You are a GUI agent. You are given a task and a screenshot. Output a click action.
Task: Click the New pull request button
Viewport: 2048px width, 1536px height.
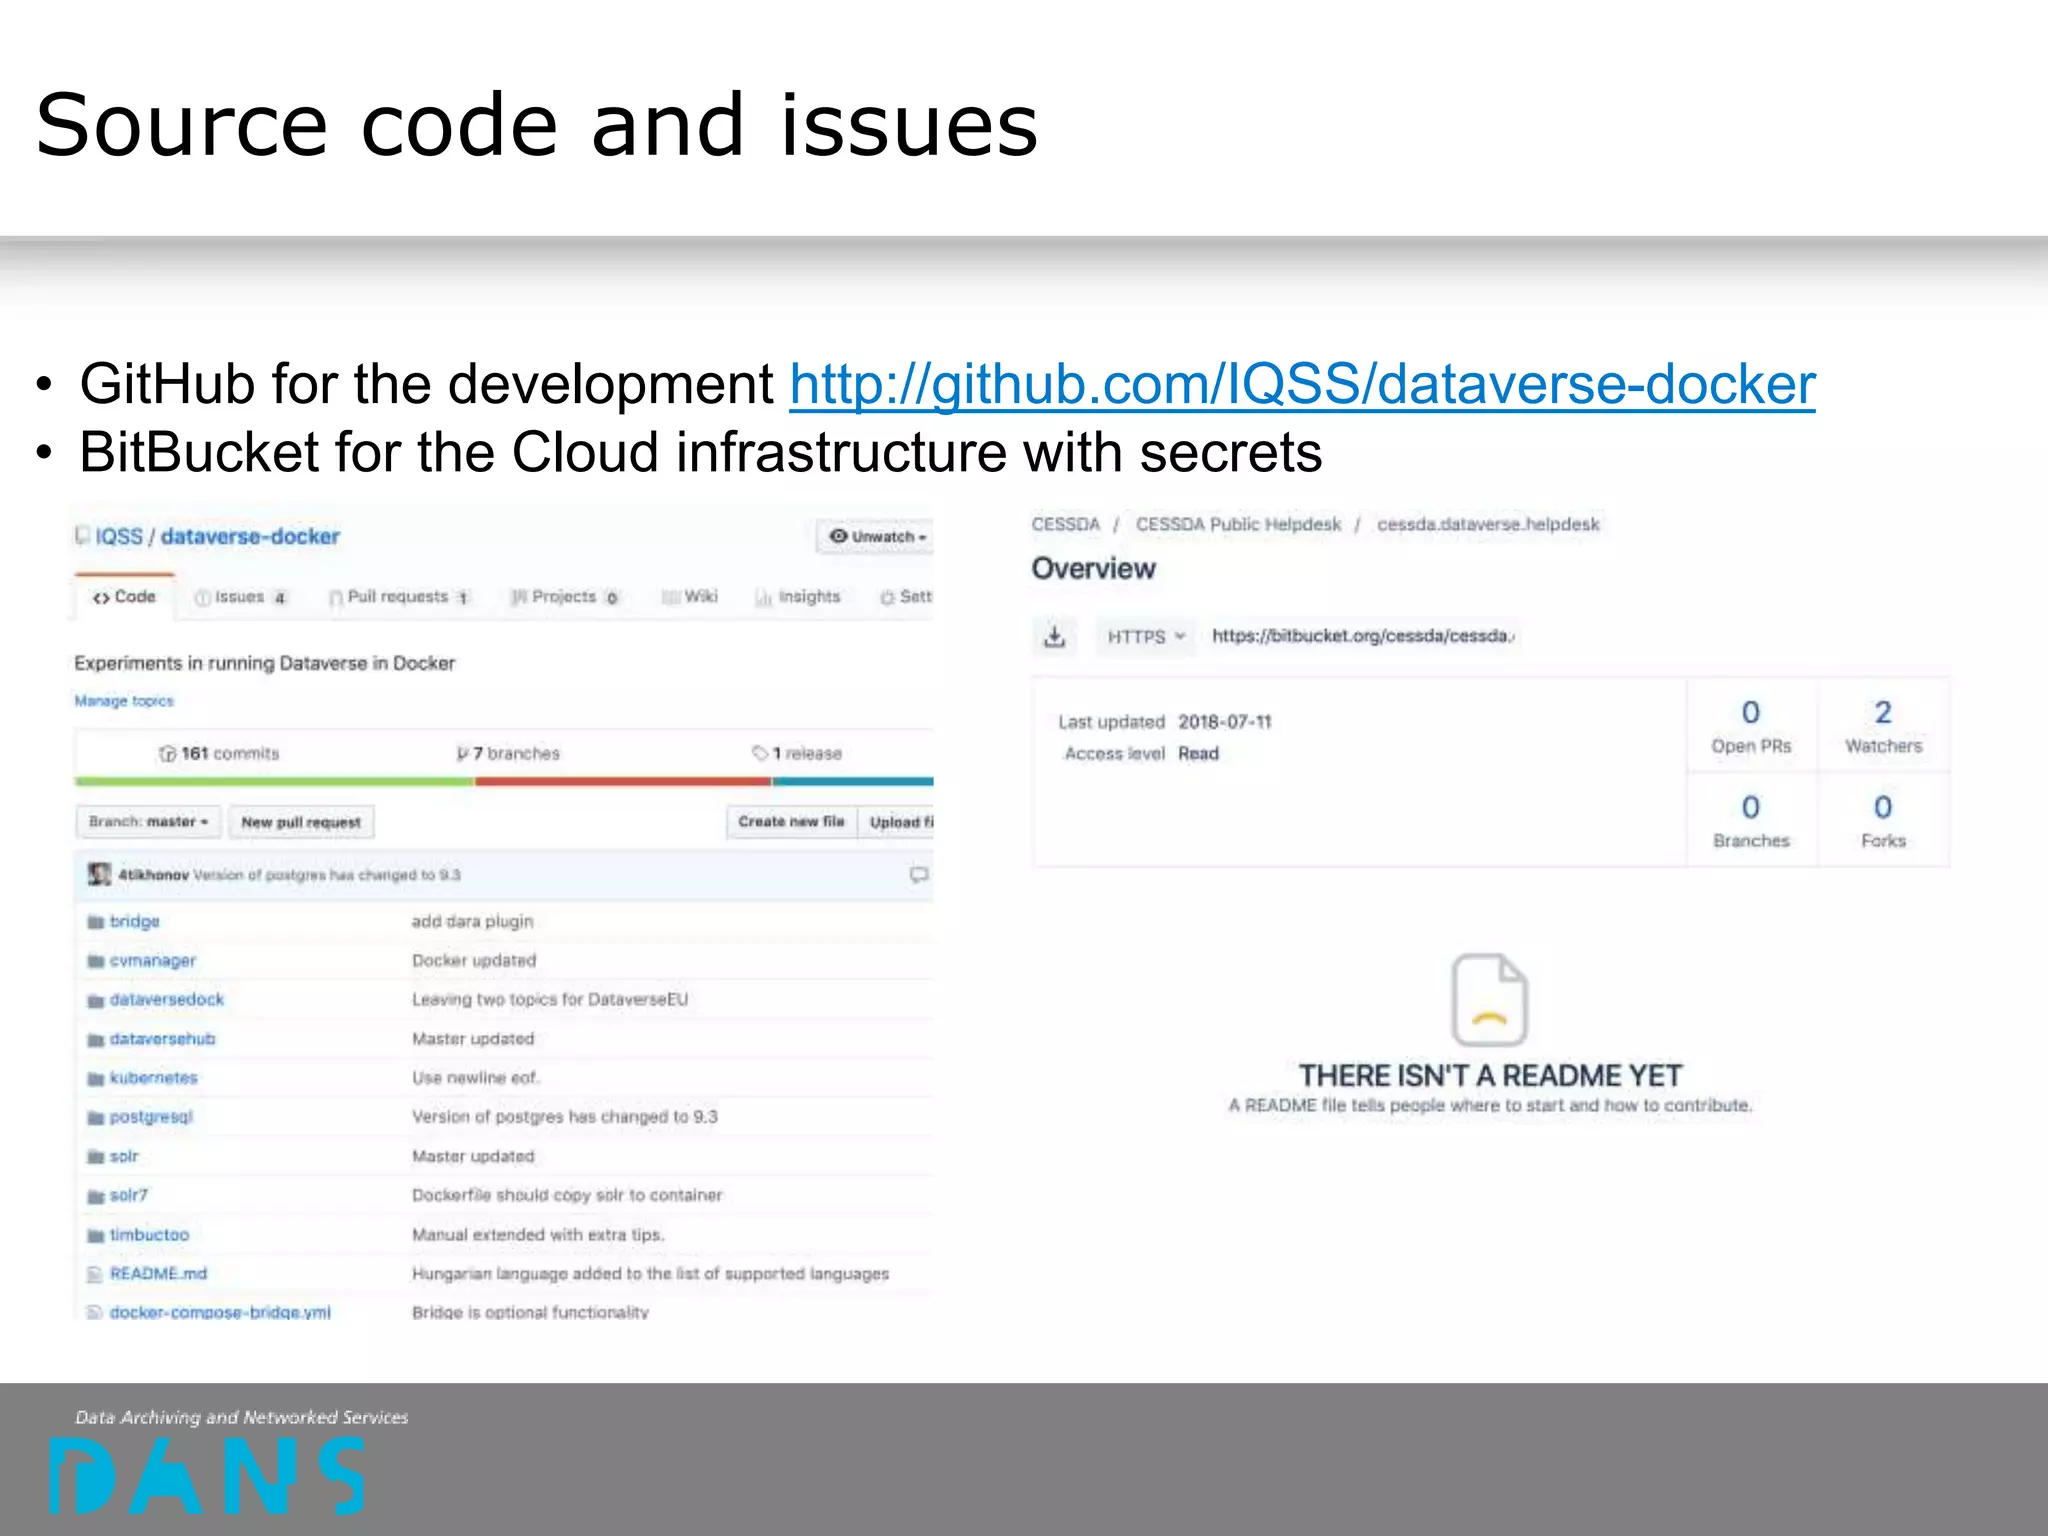click(x=301, y=822)
